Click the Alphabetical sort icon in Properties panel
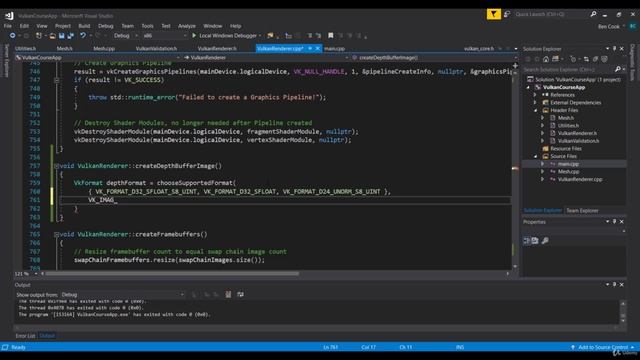The width and height of the screenshot is (640, 360). click(x=535, y=241)
